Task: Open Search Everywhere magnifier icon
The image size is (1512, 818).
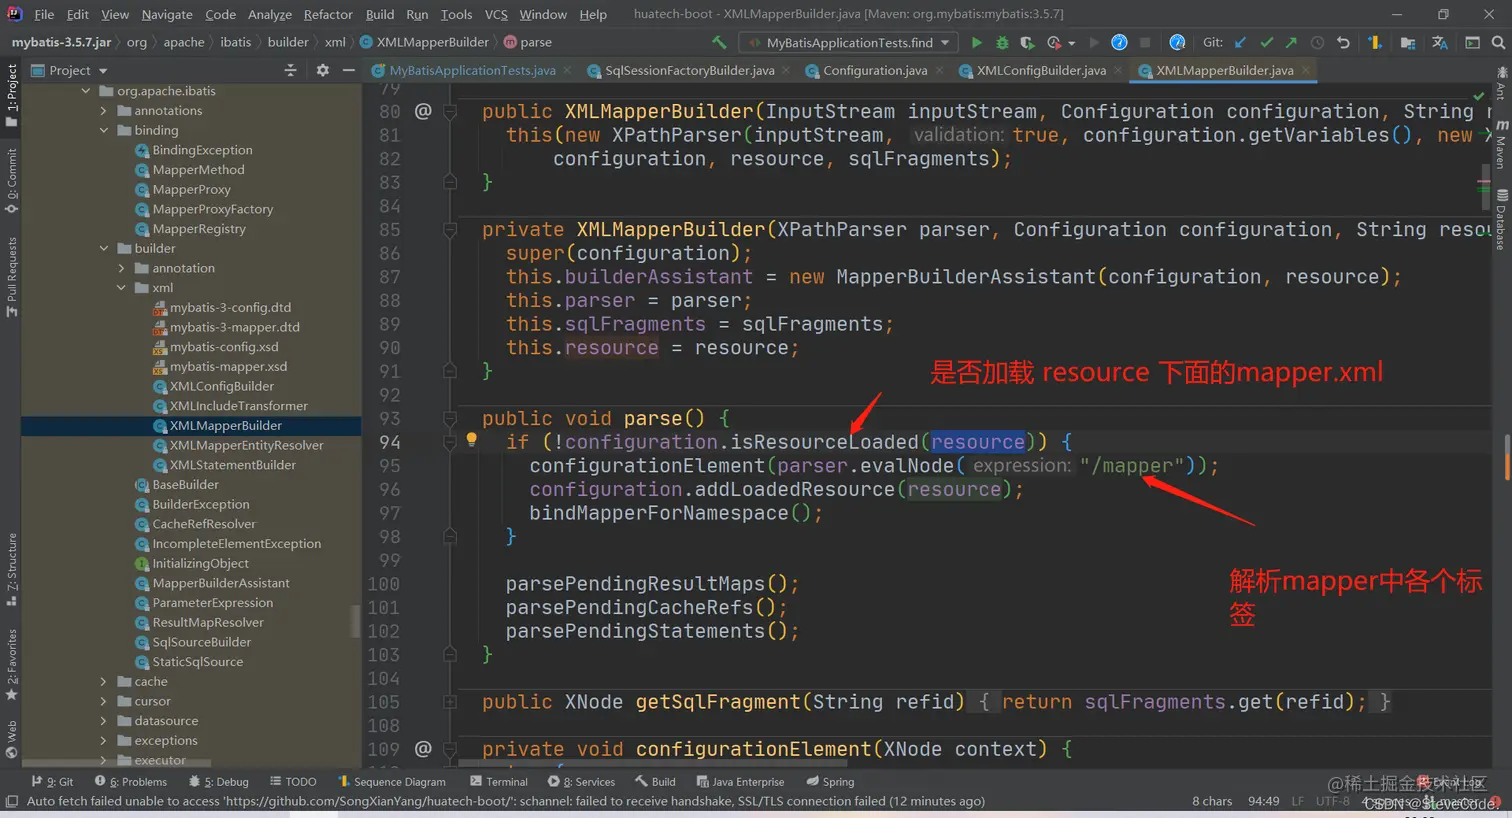Action: 1498,42
